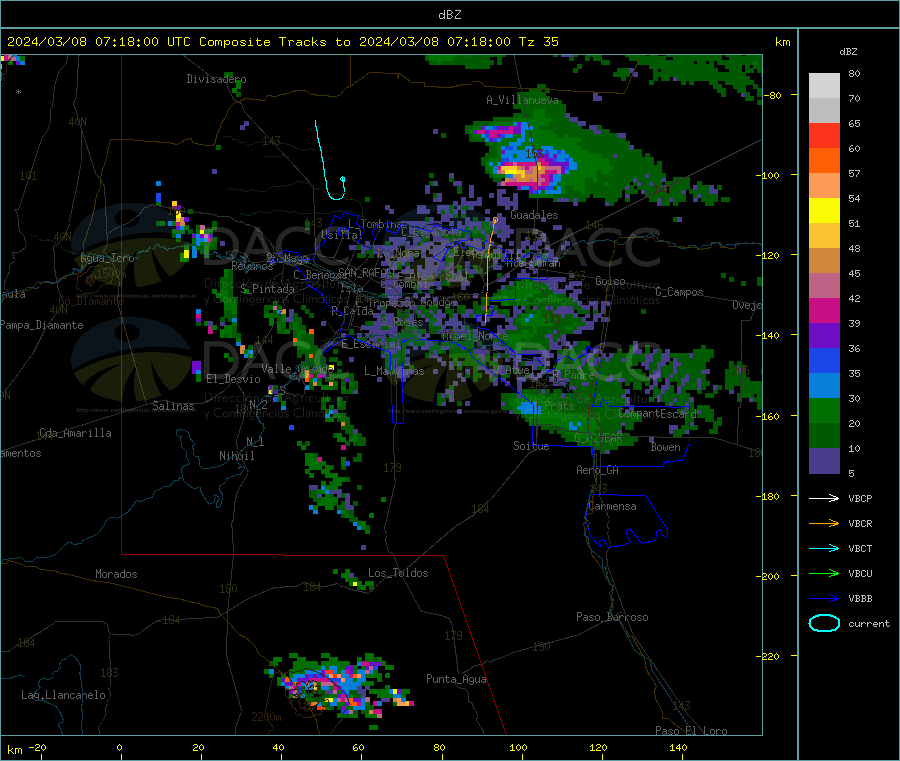Select the blue 35-36 dBZ swatch

pos(824,360)
